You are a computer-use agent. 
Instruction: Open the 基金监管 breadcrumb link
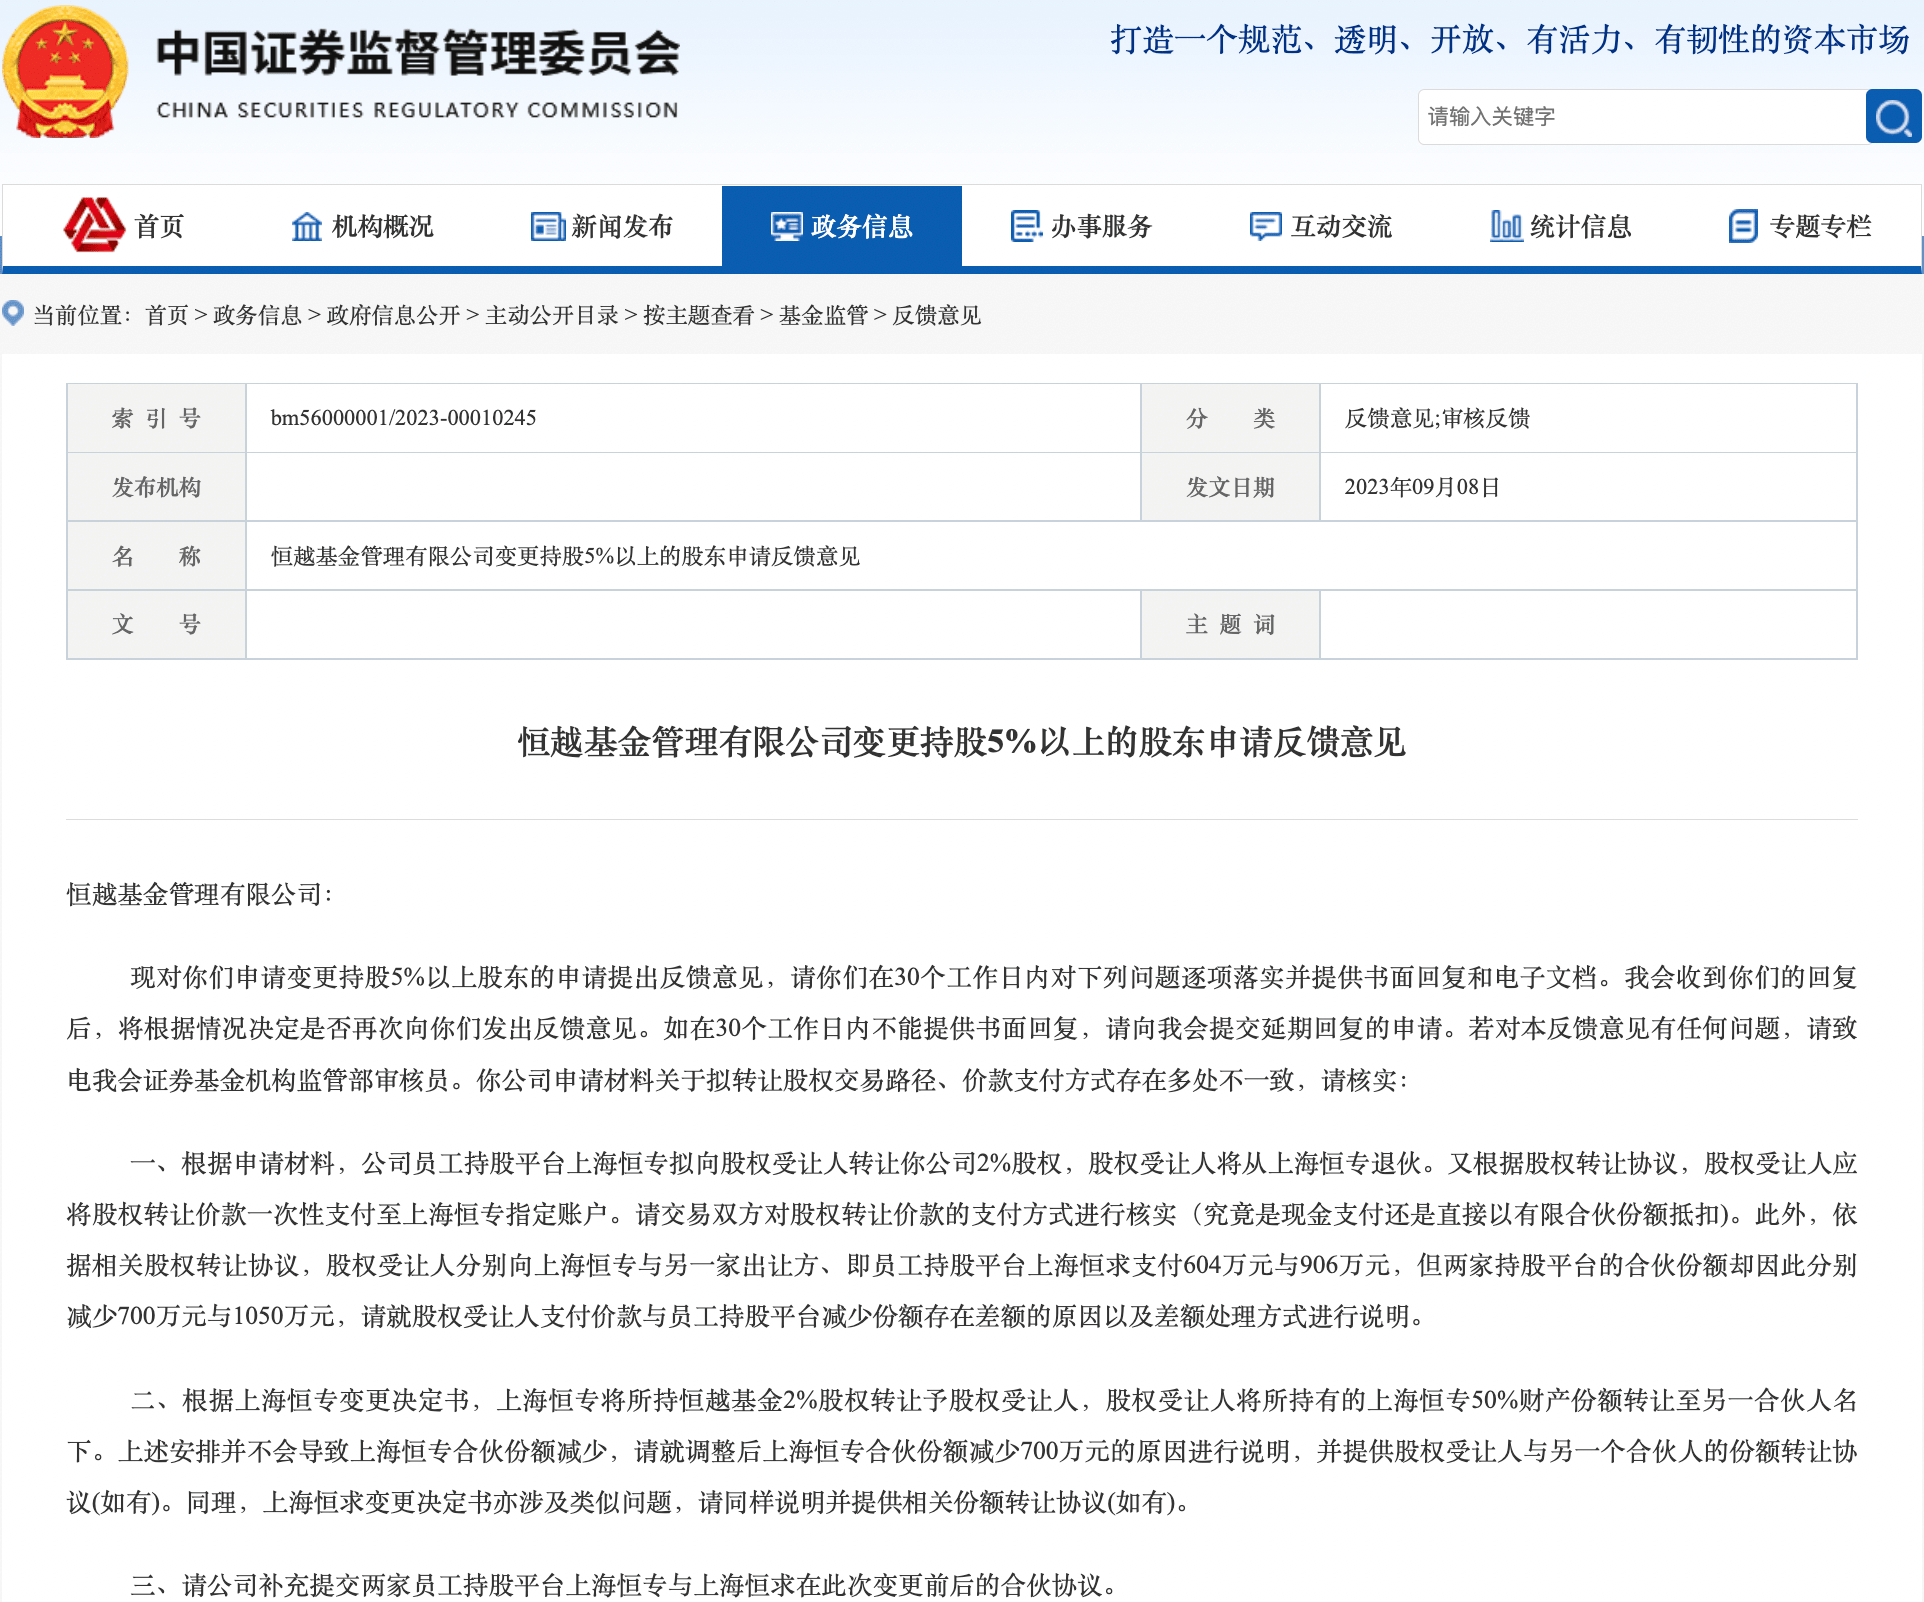(x=823, y=316)
